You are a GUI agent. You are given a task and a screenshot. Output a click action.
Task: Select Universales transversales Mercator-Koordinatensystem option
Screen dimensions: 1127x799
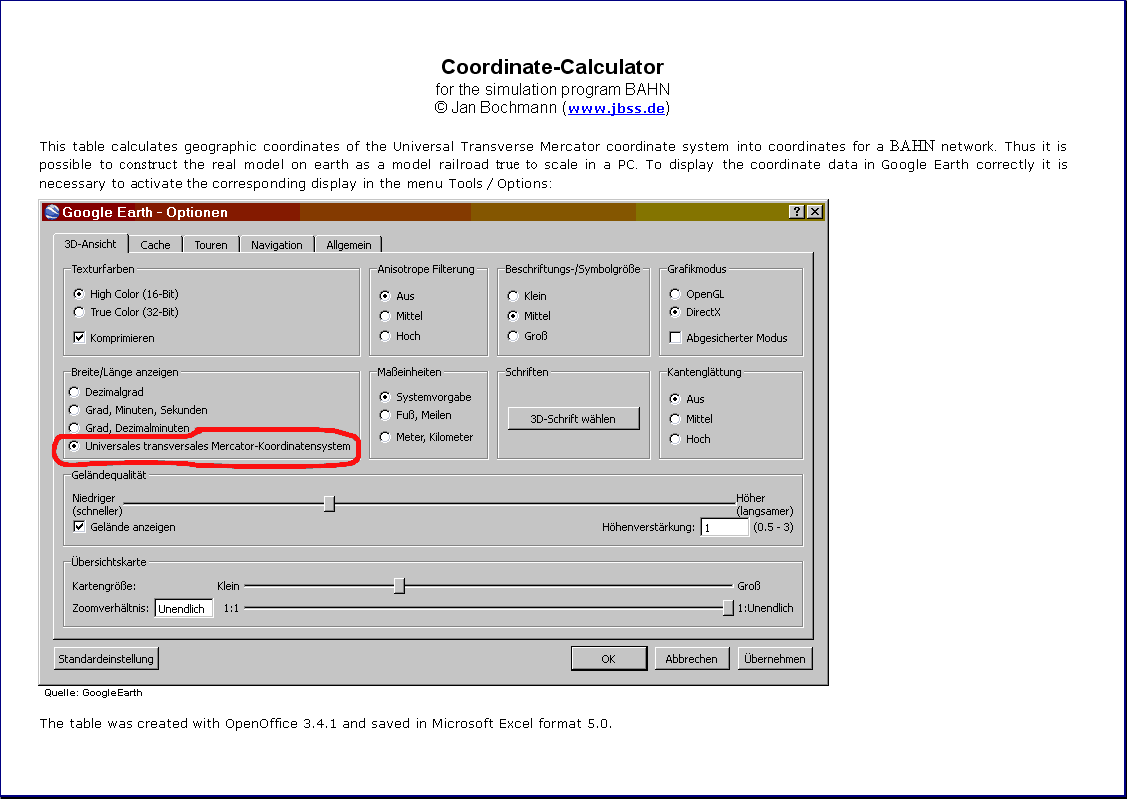[210, 446]
